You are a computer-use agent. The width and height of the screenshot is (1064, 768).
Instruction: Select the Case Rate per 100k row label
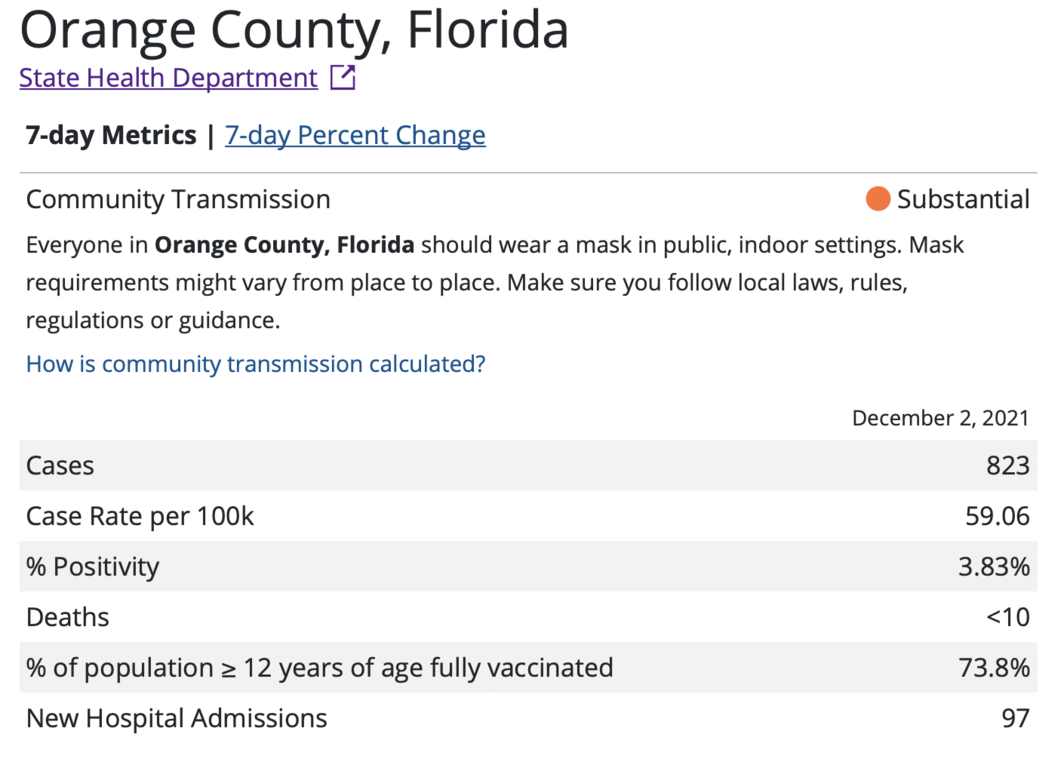[x=140, y=517]
